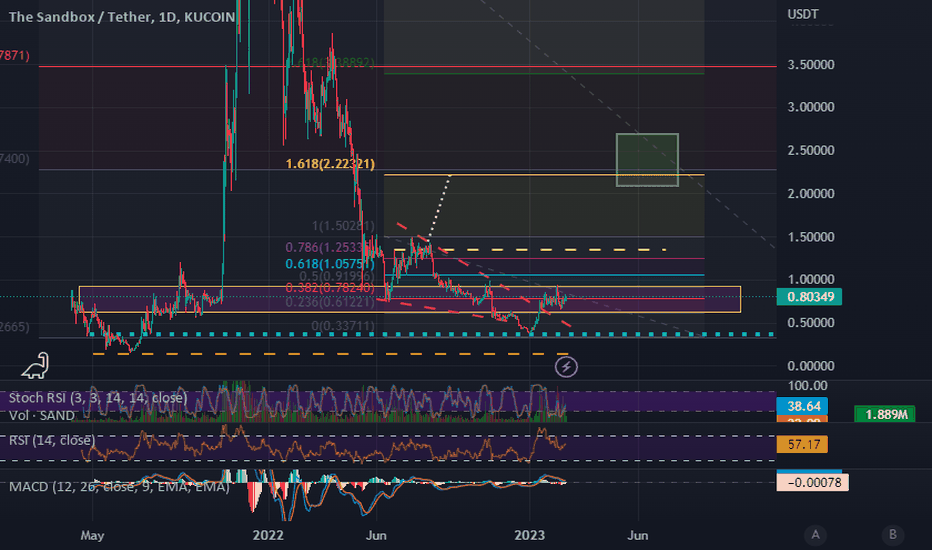Click the 2.50000 price axis label

point(811,150)
